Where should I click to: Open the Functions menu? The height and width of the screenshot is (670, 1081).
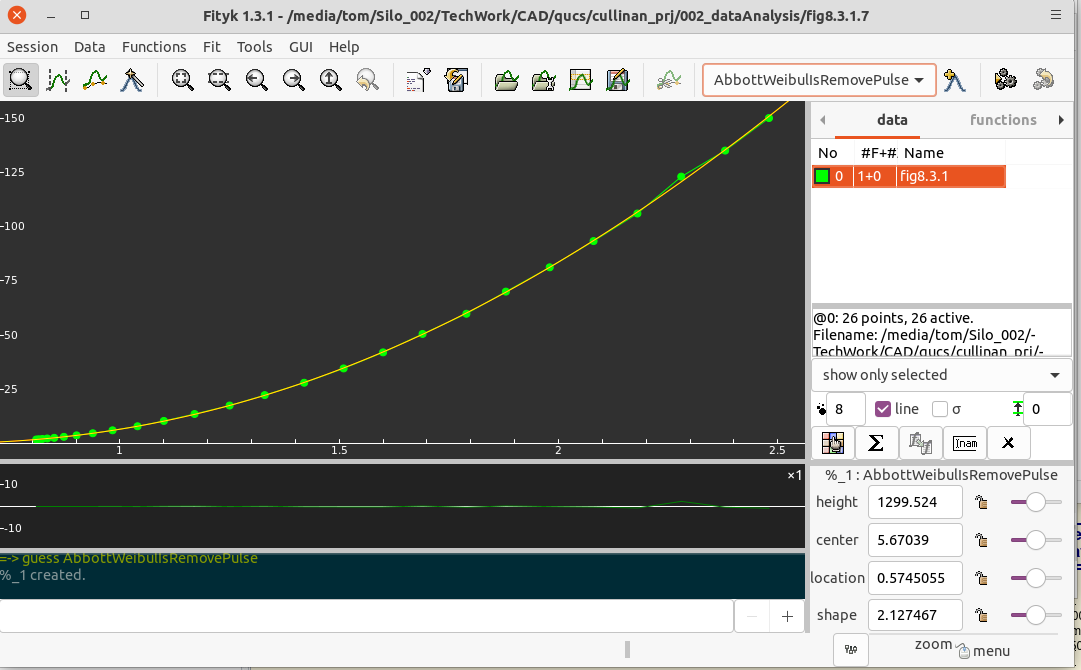(154, 47)
